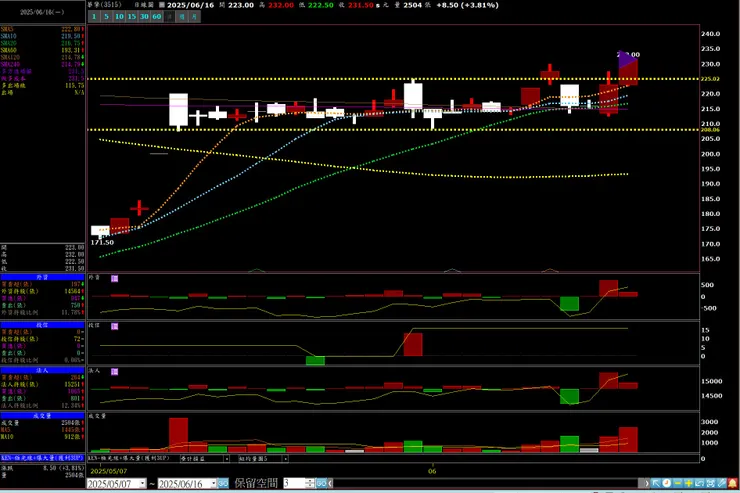This screenshot has width=740, height=493.
Task: Open the purple settings icon in 法人 panel
Action: (114, 372)
